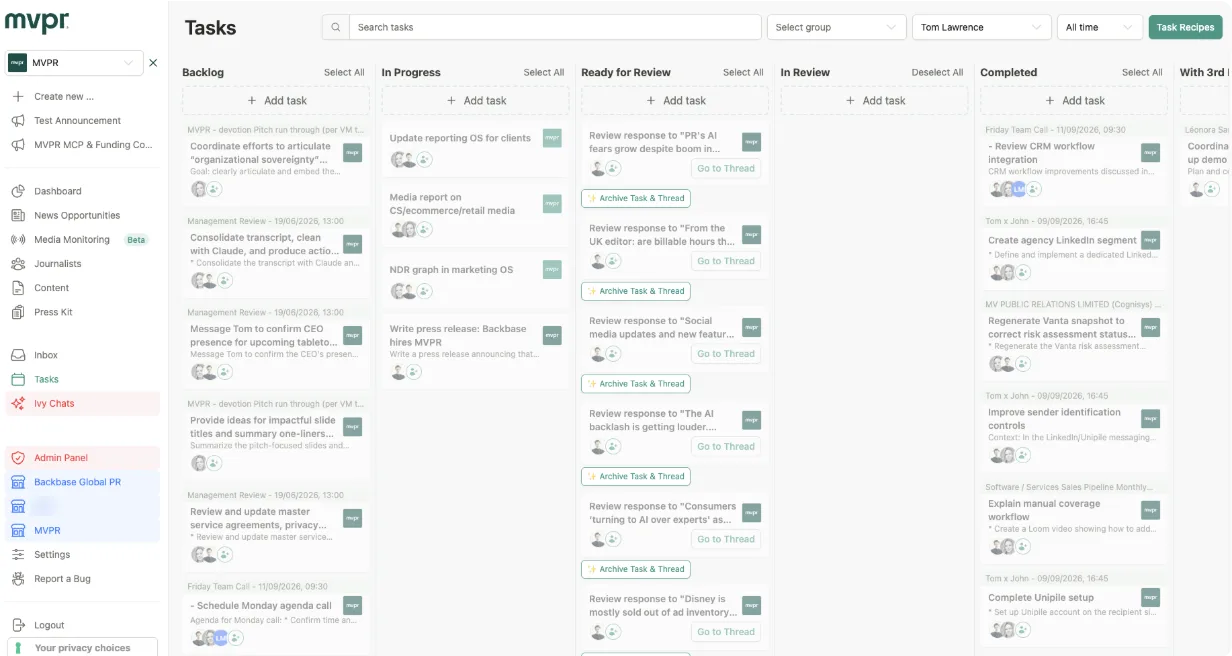The height and width of the screenshot is (656, 1232).
Task: Click MVPR badge on Create agency LinkedIn segment
Action: [x=1151, y=240]
